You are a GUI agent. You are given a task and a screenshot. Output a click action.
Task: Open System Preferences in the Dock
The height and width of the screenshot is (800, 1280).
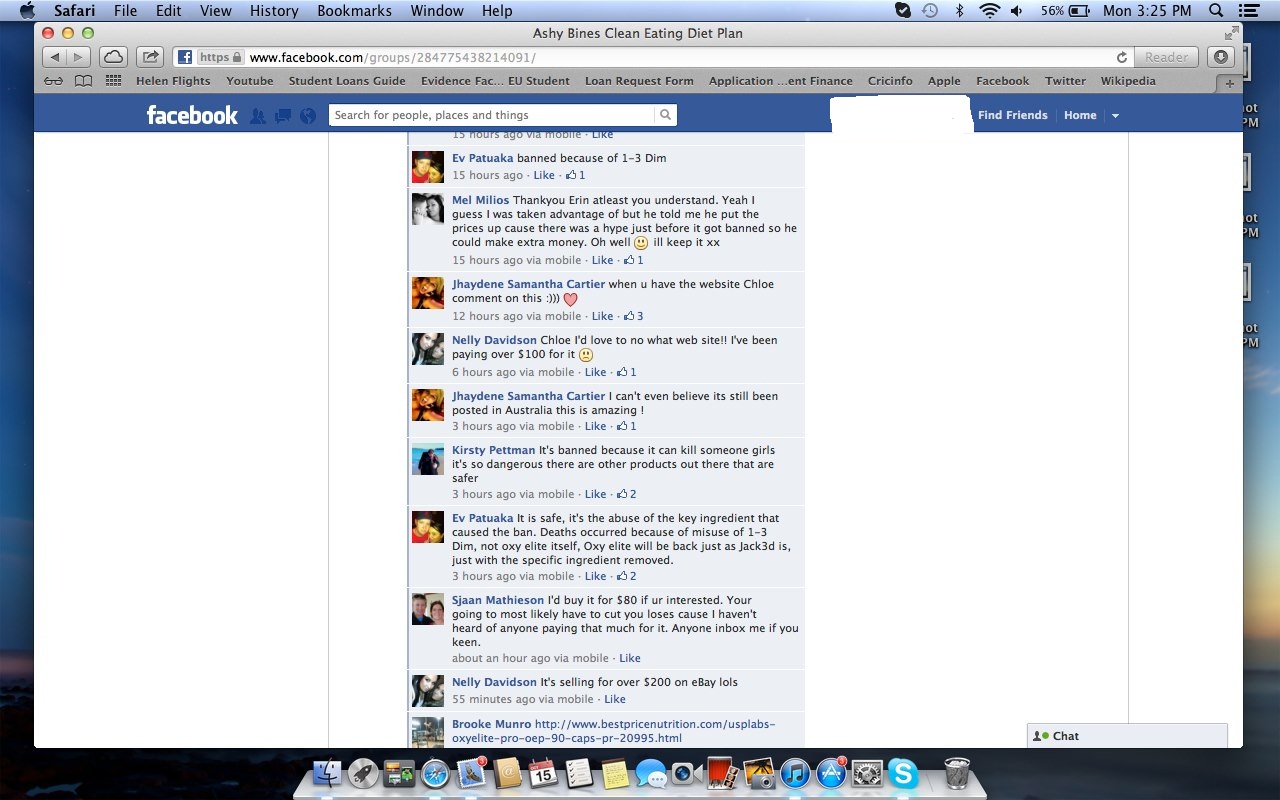pyautogui.click(x=867, y=772)
